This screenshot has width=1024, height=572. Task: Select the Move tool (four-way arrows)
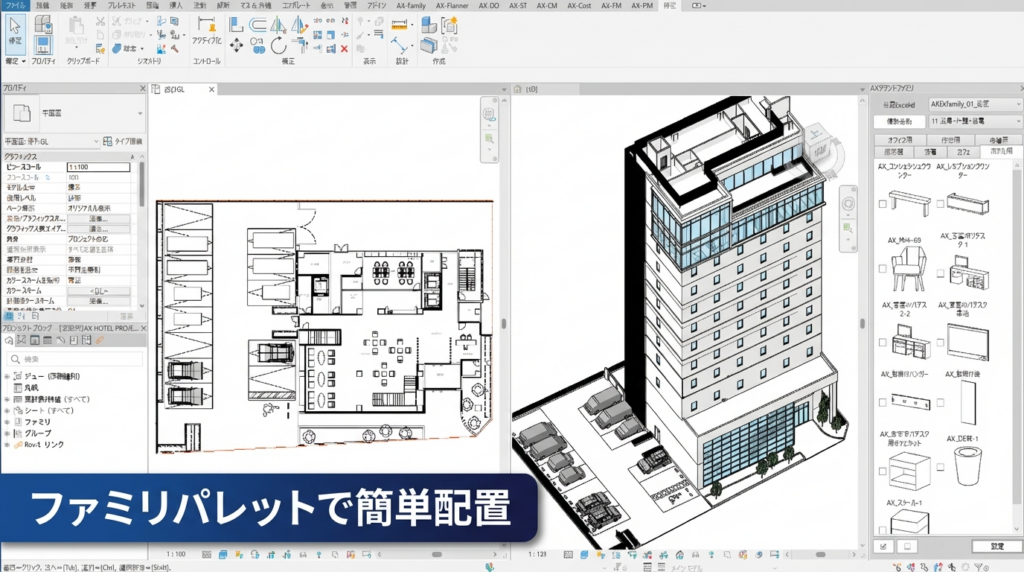(236, 45)
